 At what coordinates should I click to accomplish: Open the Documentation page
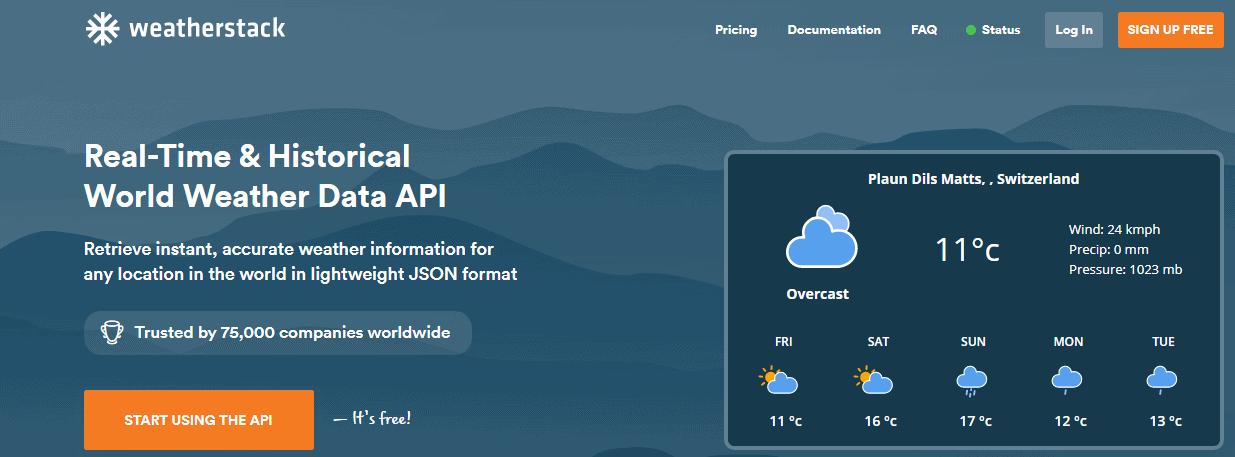834,30
